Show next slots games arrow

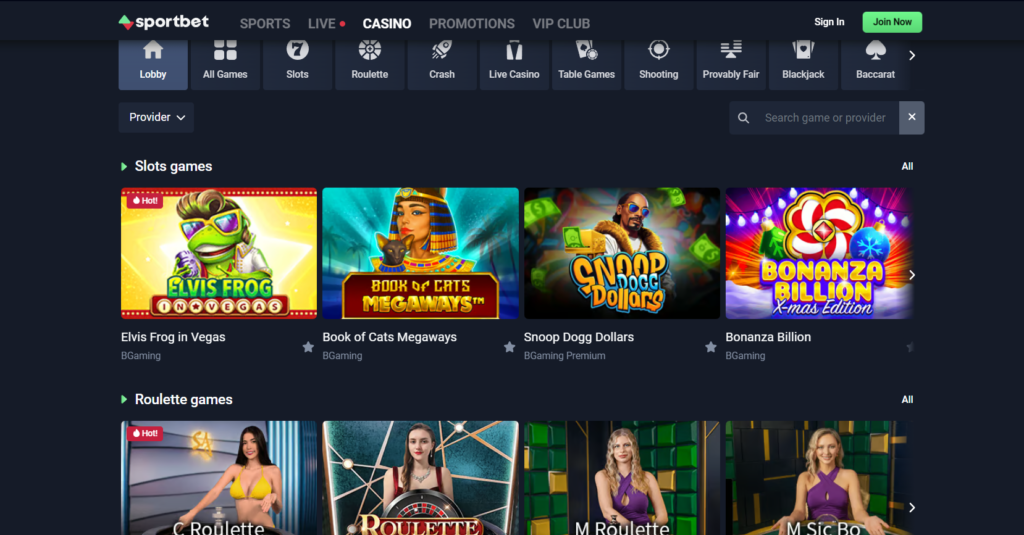[912, 275]
